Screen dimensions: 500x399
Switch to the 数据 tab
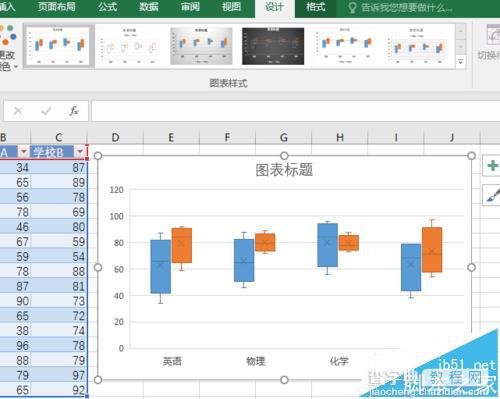tap(149, 7)
